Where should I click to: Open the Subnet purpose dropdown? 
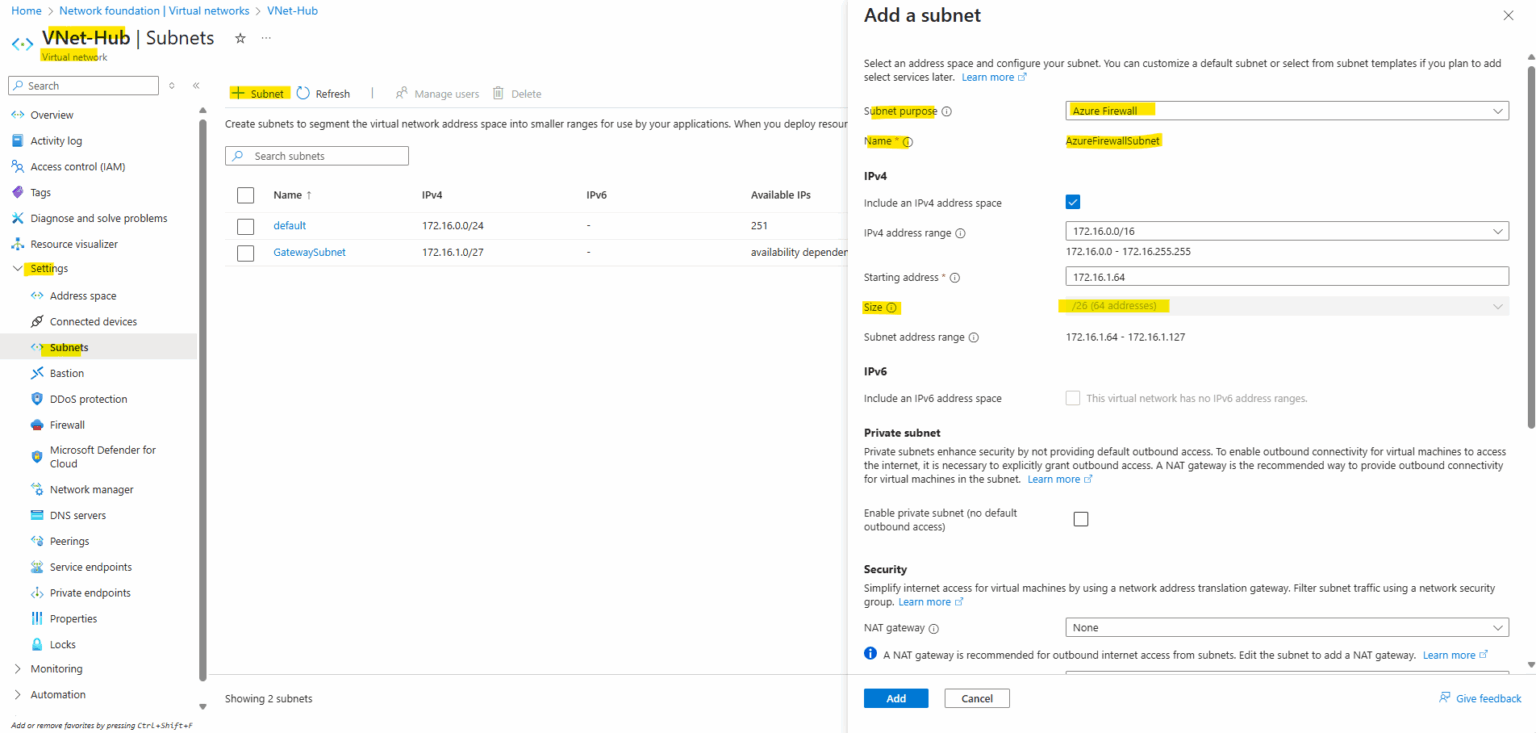tap(1287, 111)
